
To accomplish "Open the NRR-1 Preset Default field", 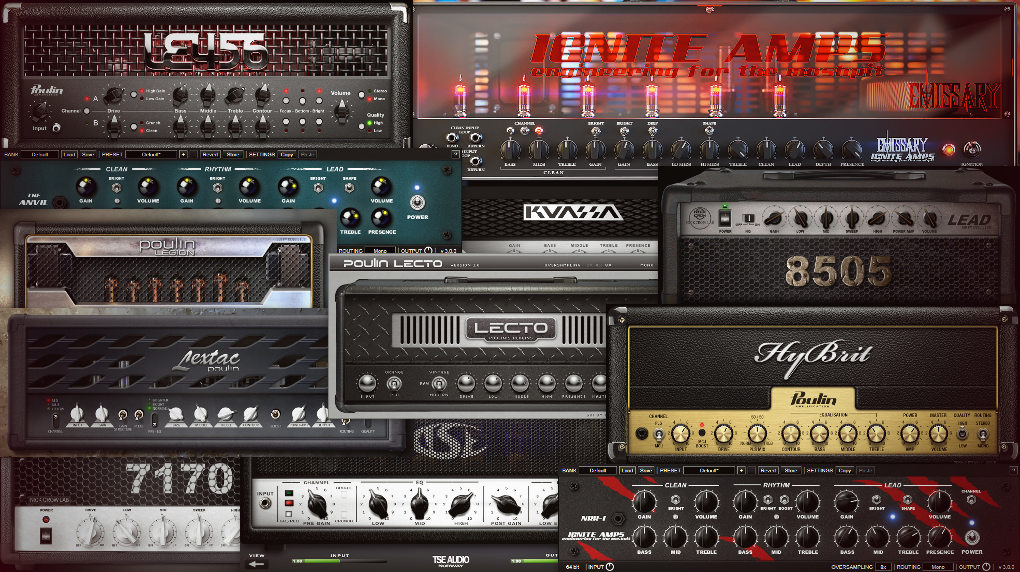I will point(709,470).
